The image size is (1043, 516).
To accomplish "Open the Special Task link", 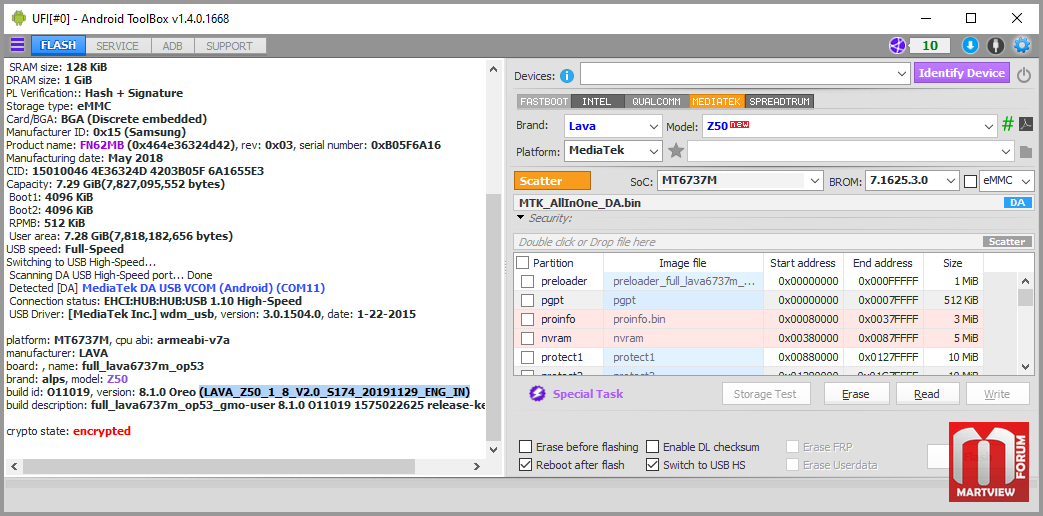I will point(588,394).
